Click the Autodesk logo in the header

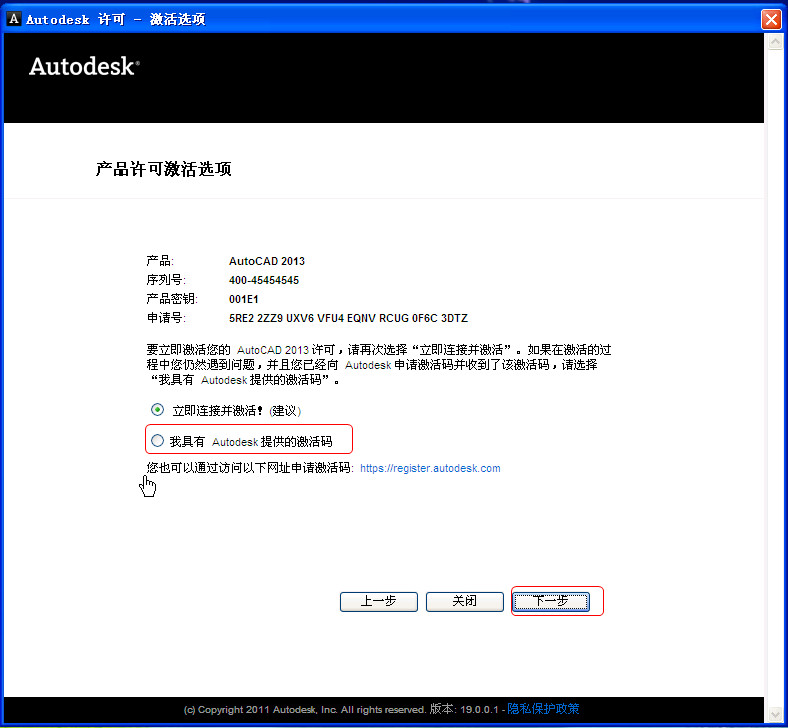pos(84,66)
